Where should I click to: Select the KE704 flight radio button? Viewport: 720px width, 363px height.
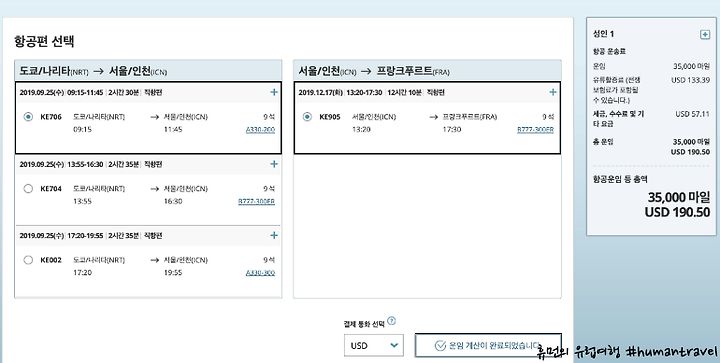pos(28,189)
